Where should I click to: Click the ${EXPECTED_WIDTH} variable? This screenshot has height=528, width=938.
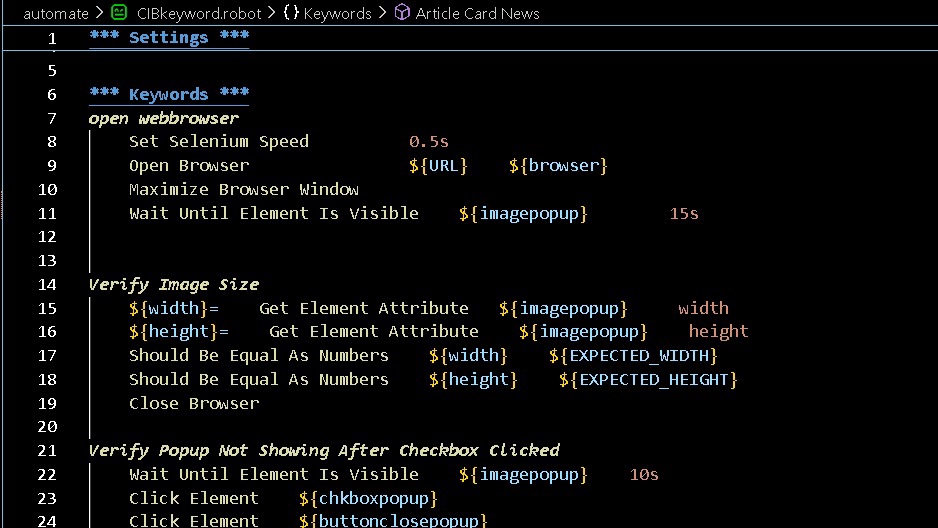(633, 355)
